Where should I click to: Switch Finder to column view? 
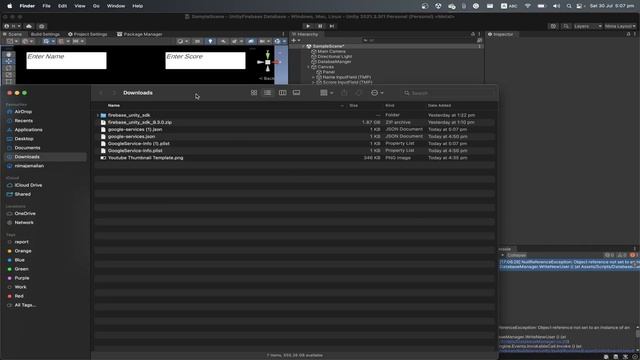282,93
